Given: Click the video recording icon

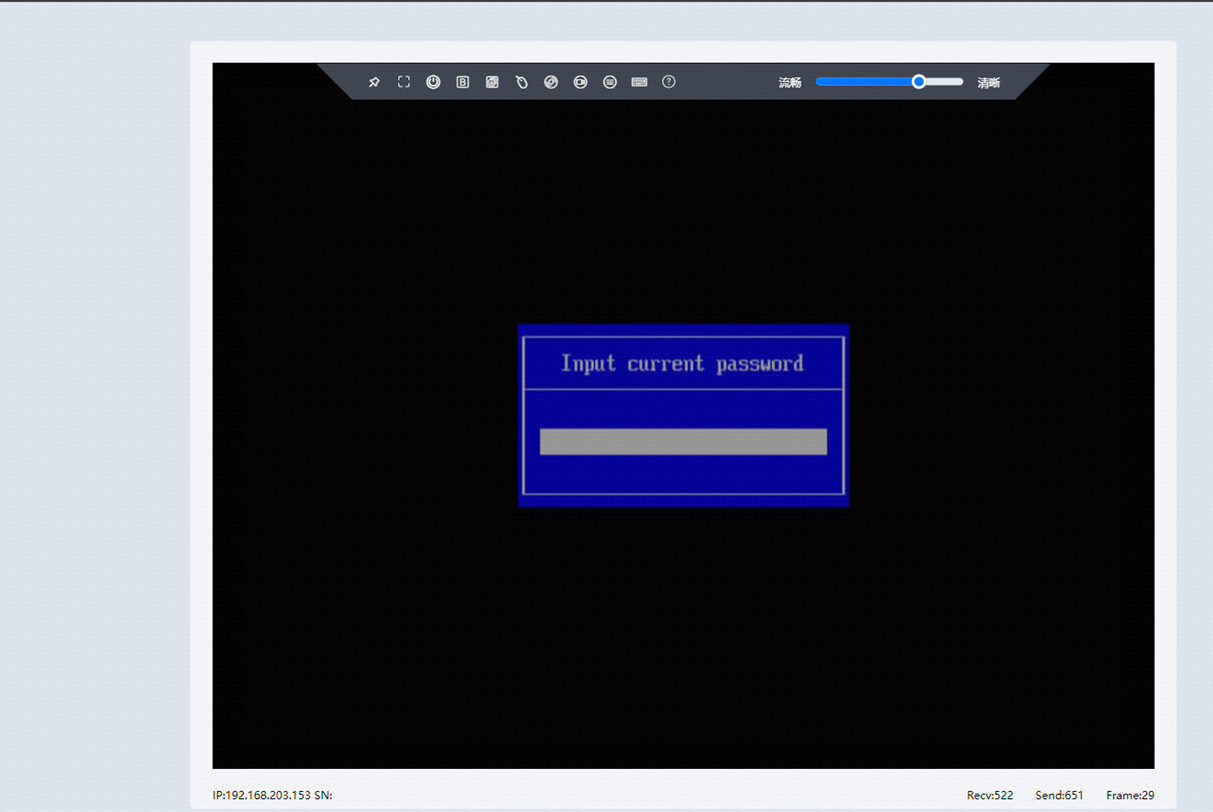Looking at the screenshot, I should [x=580, y=82].
